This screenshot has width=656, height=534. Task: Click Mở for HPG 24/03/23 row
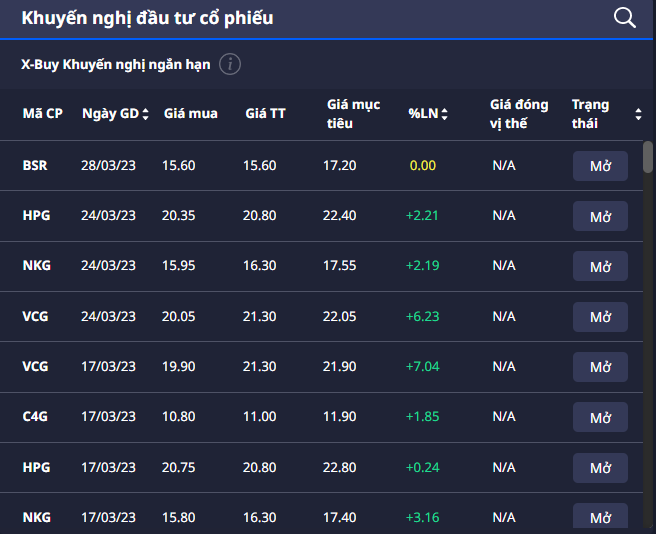(x=600, y=216)
